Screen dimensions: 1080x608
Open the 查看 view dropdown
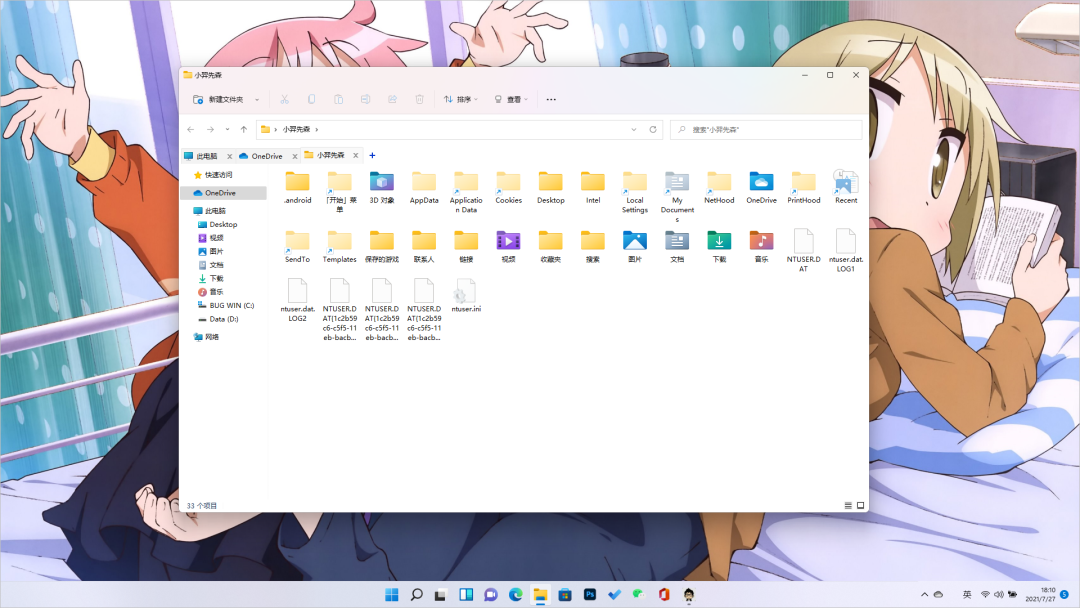pyautogui.click(x=512, y=100)
